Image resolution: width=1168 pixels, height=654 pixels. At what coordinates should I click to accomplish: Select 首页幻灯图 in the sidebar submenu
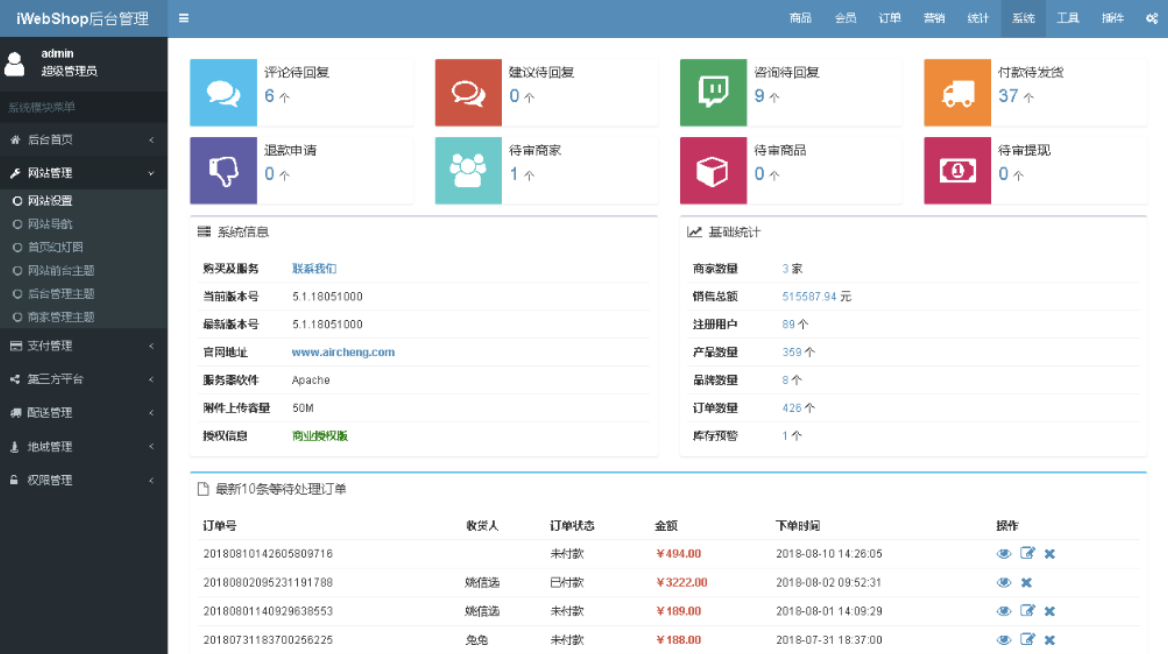point(55,247)
